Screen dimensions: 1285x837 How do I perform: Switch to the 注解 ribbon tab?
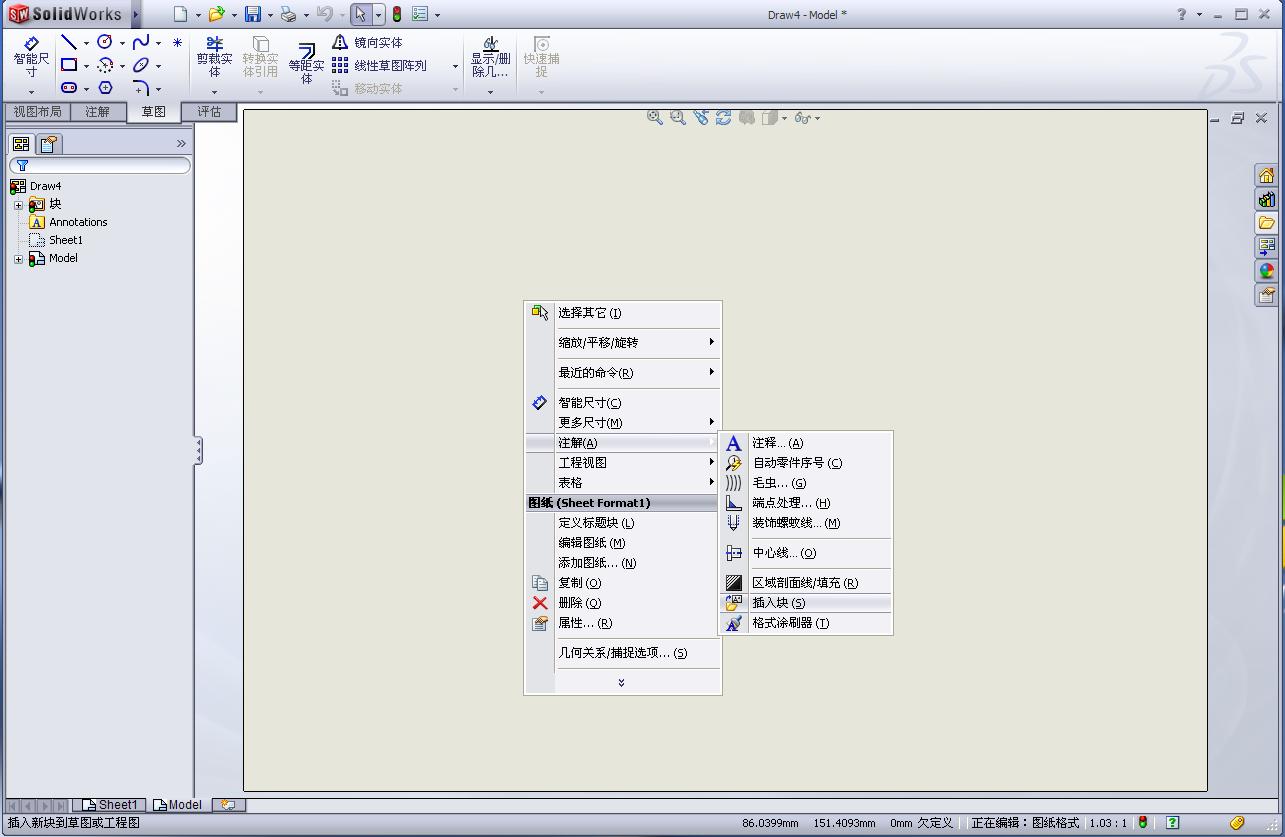tap(98, 111)
